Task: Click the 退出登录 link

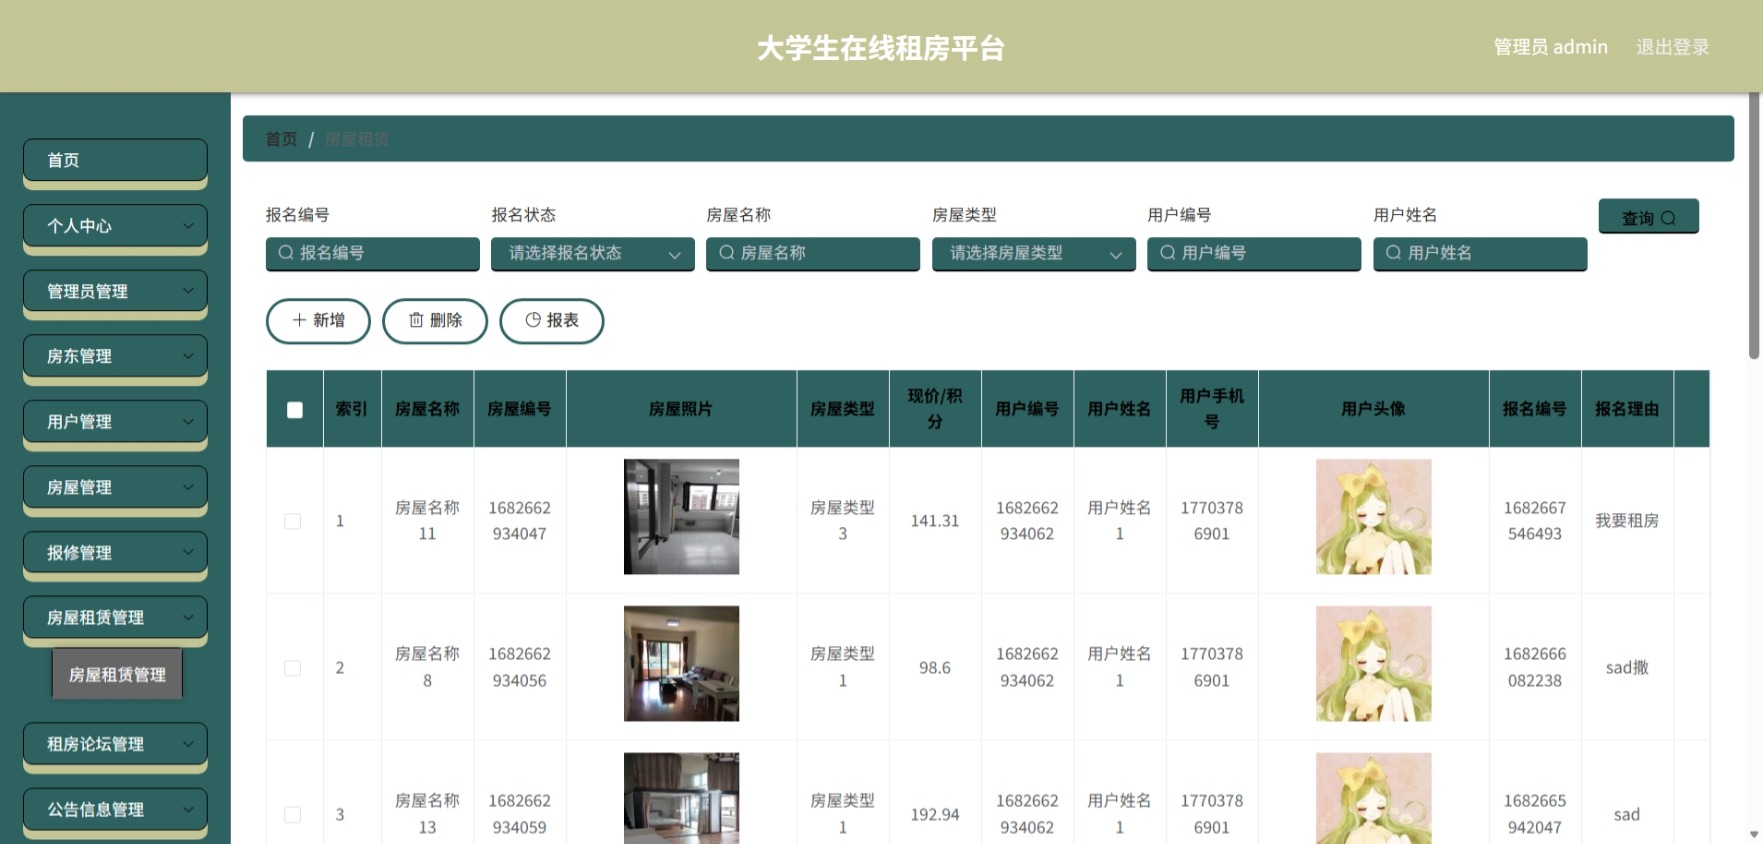Action: point(1672,47)
